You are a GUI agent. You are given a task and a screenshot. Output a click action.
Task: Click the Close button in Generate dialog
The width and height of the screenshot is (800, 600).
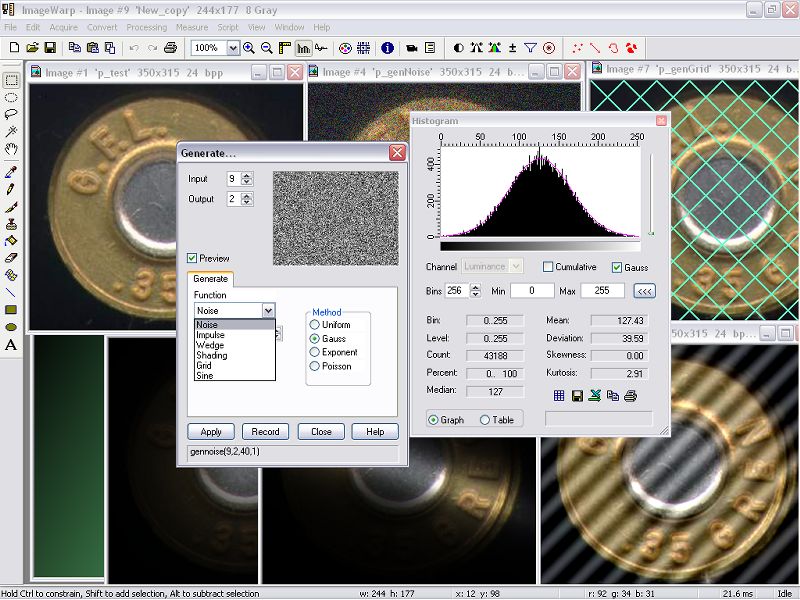pos(321,432)
